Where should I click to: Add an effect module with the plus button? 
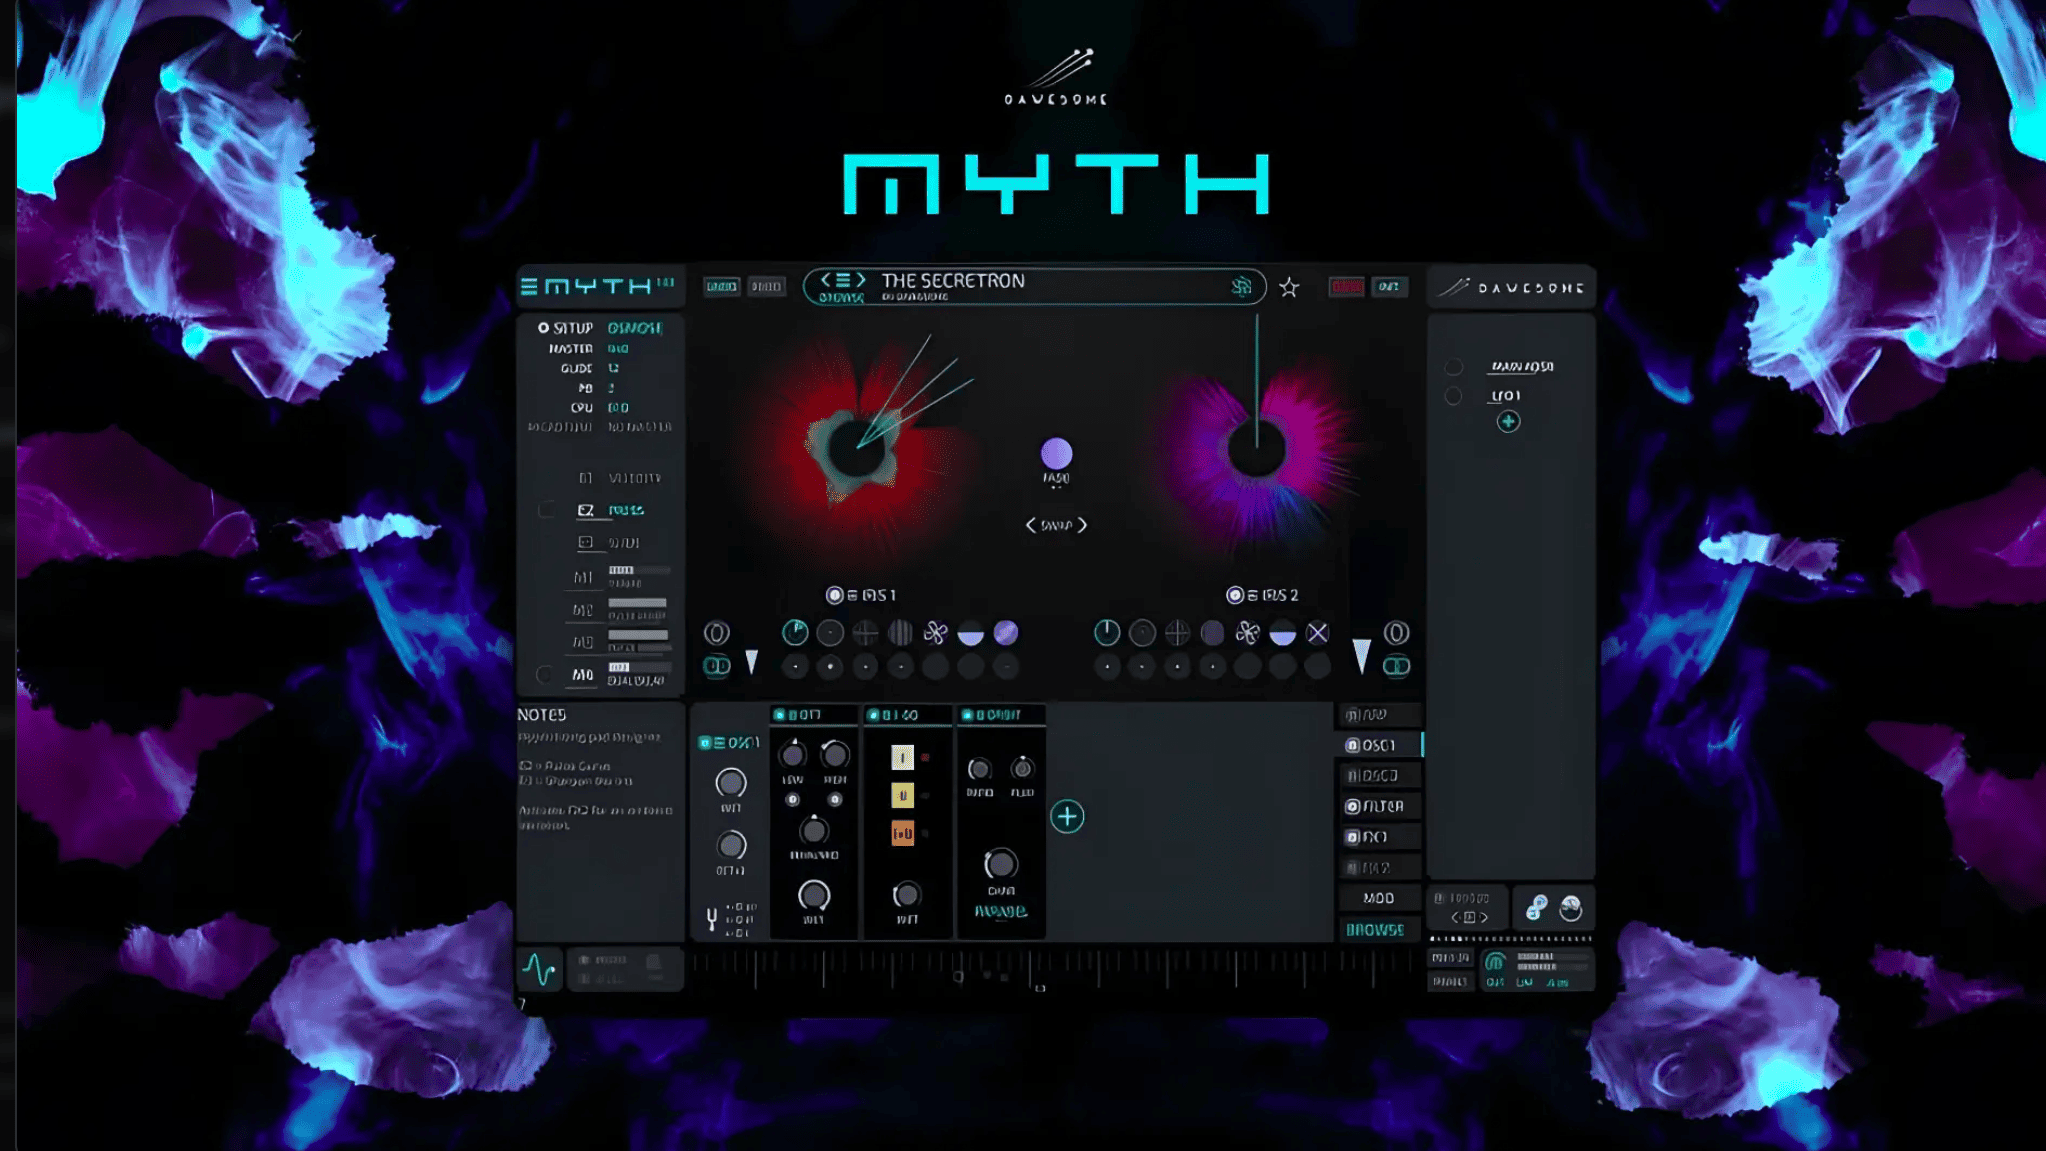point(1067,817)
